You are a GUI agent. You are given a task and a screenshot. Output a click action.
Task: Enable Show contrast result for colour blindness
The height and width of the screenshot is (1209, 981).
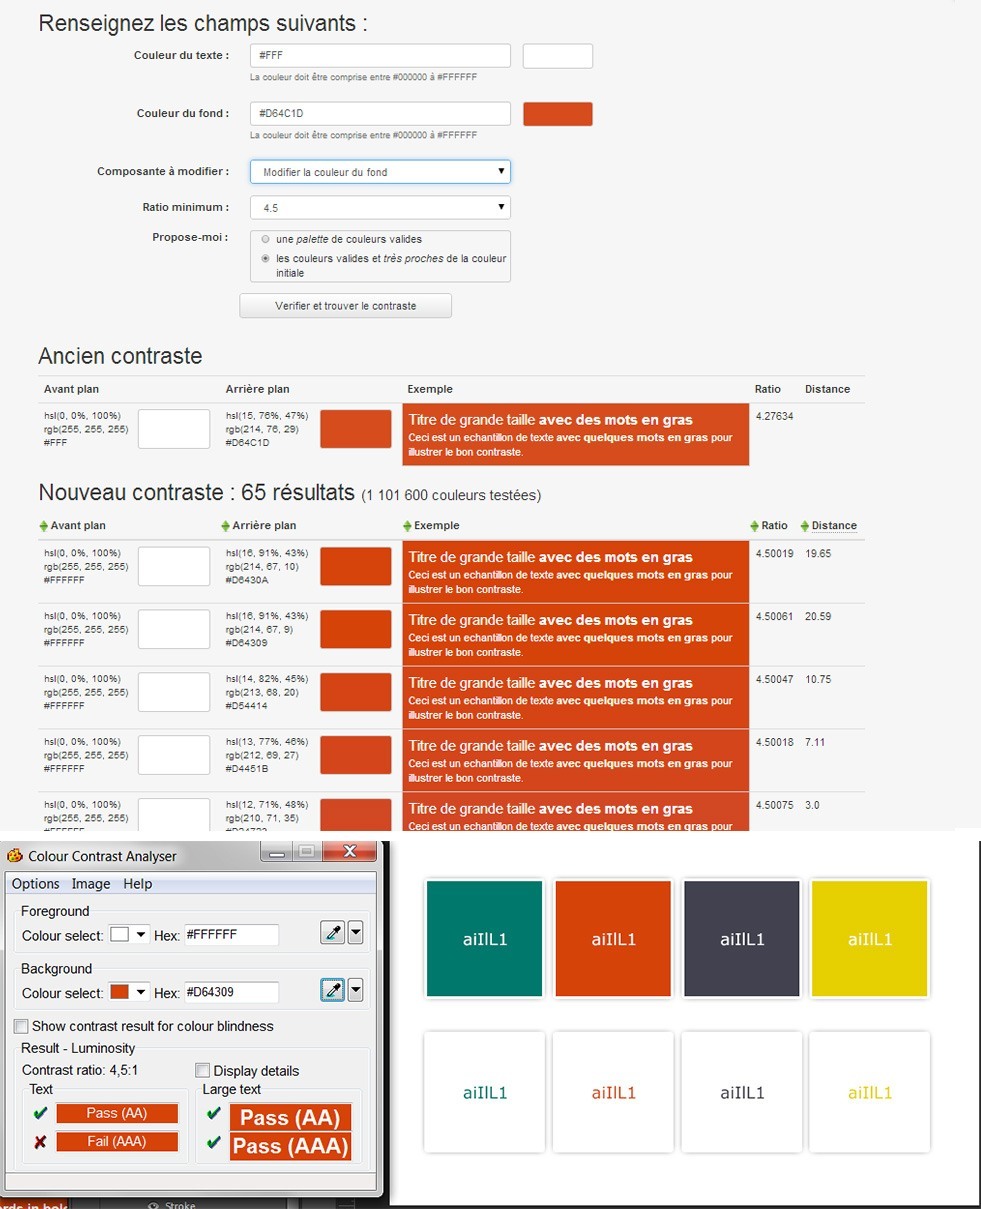(x=21, y=1026)
